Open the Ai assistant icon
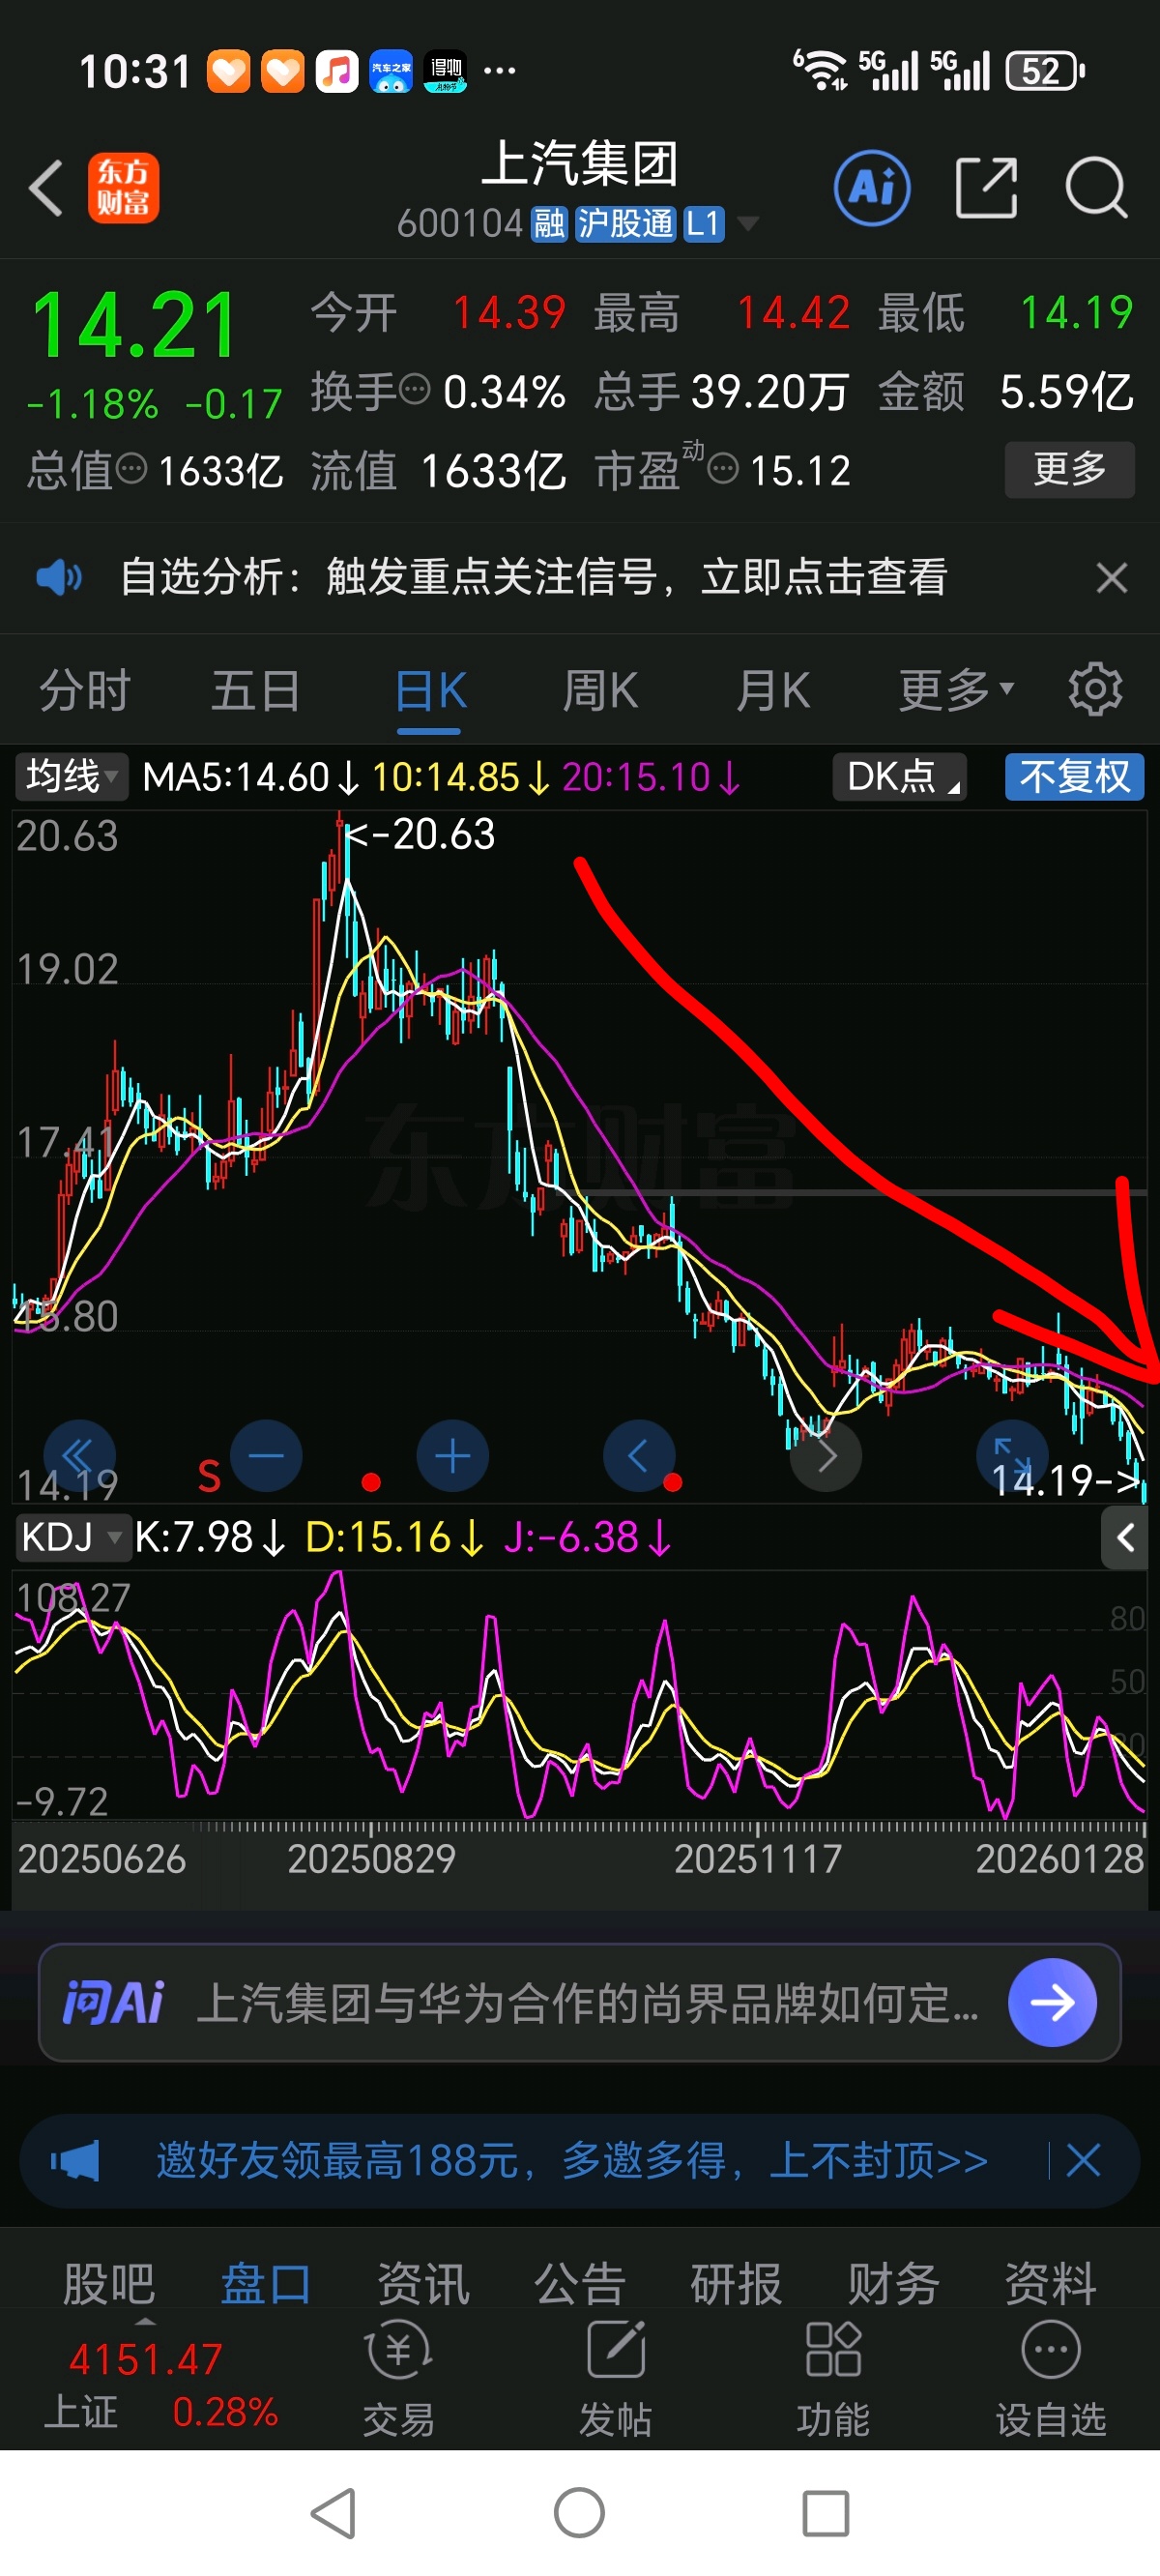 point(872,188)
